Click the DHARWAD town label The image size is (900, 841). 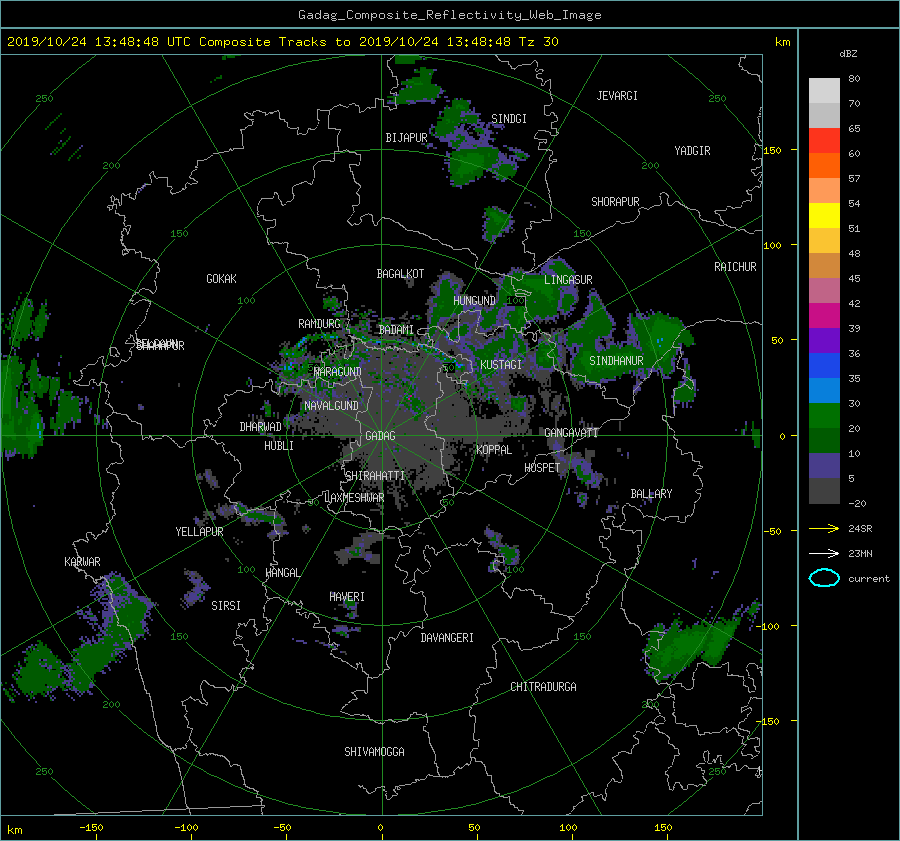click(260, 427)
